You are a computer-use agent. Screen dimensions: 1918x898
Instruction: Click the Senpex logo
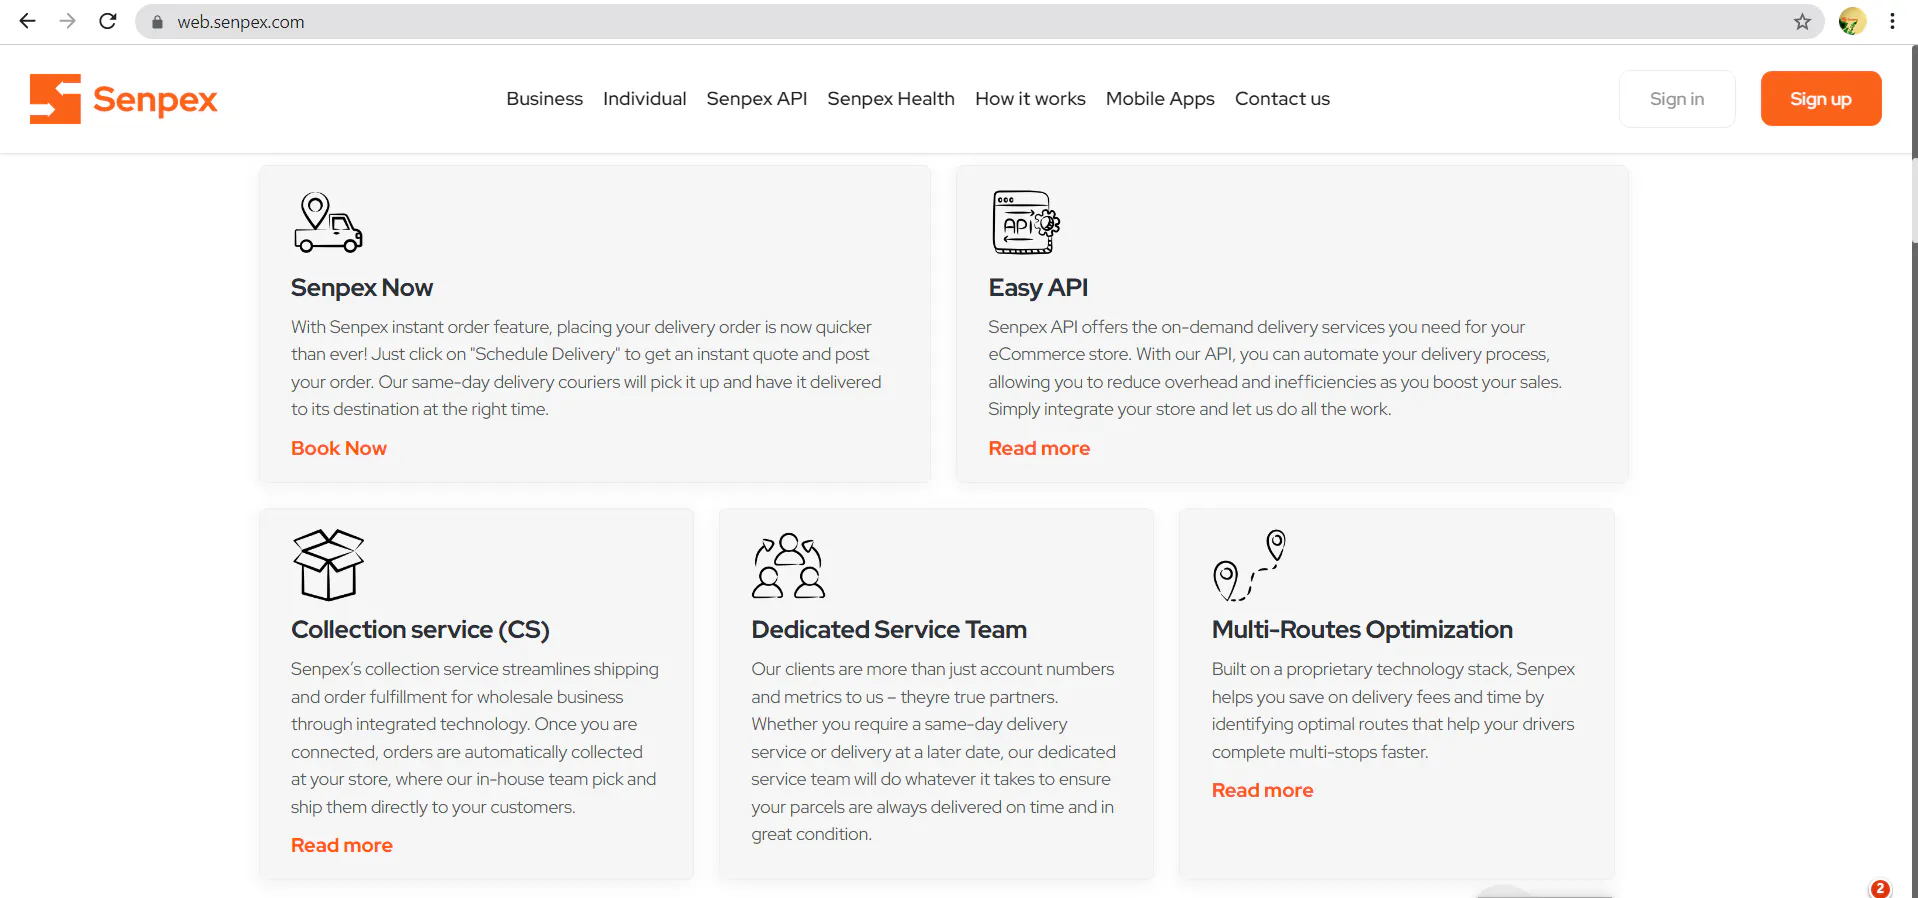(x=124, y=99)
